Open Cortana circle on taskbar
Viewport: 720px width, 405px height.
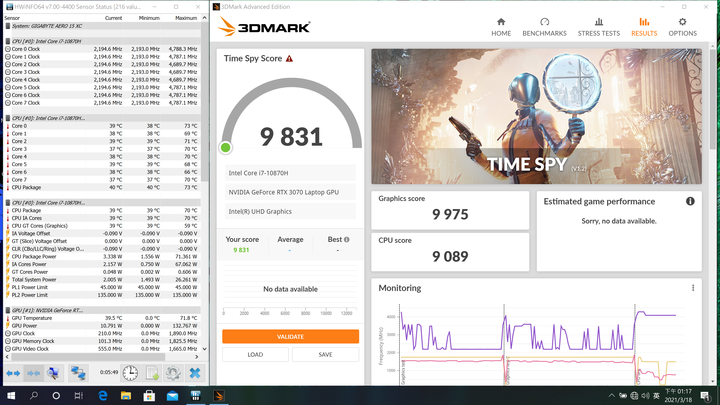coord(56,396)
